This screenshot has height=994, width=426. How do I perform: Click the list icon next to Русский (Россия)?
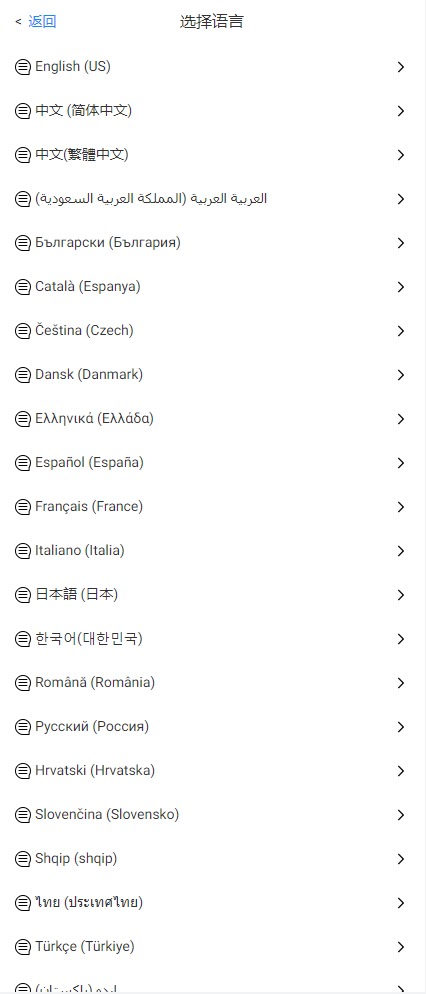tap(23, 727)
